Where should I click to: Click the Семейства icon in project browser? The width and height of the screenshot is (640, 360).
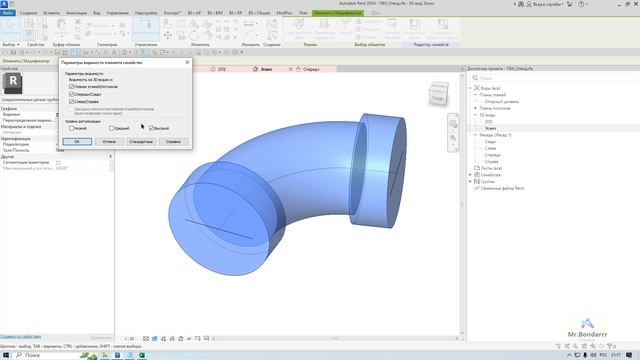tap(477, 175)
